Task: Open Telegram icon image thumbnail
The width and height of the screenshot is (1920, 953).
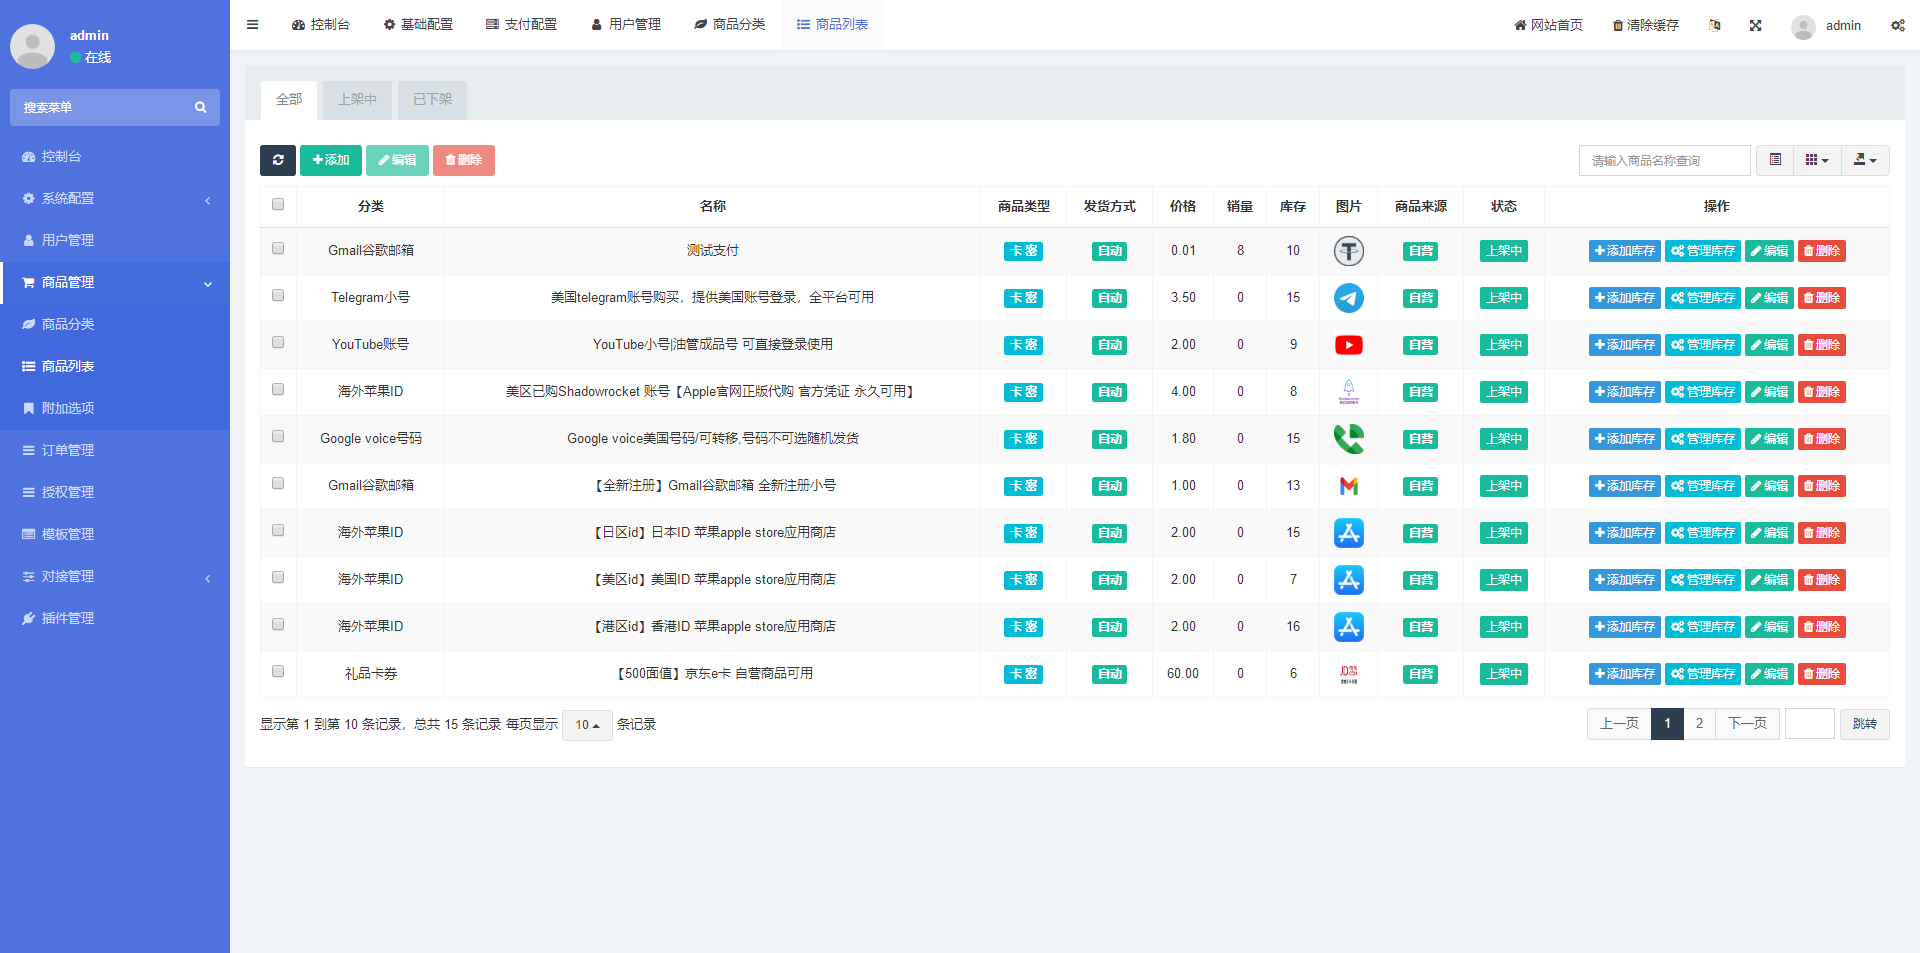Action: click(1348, 298)
